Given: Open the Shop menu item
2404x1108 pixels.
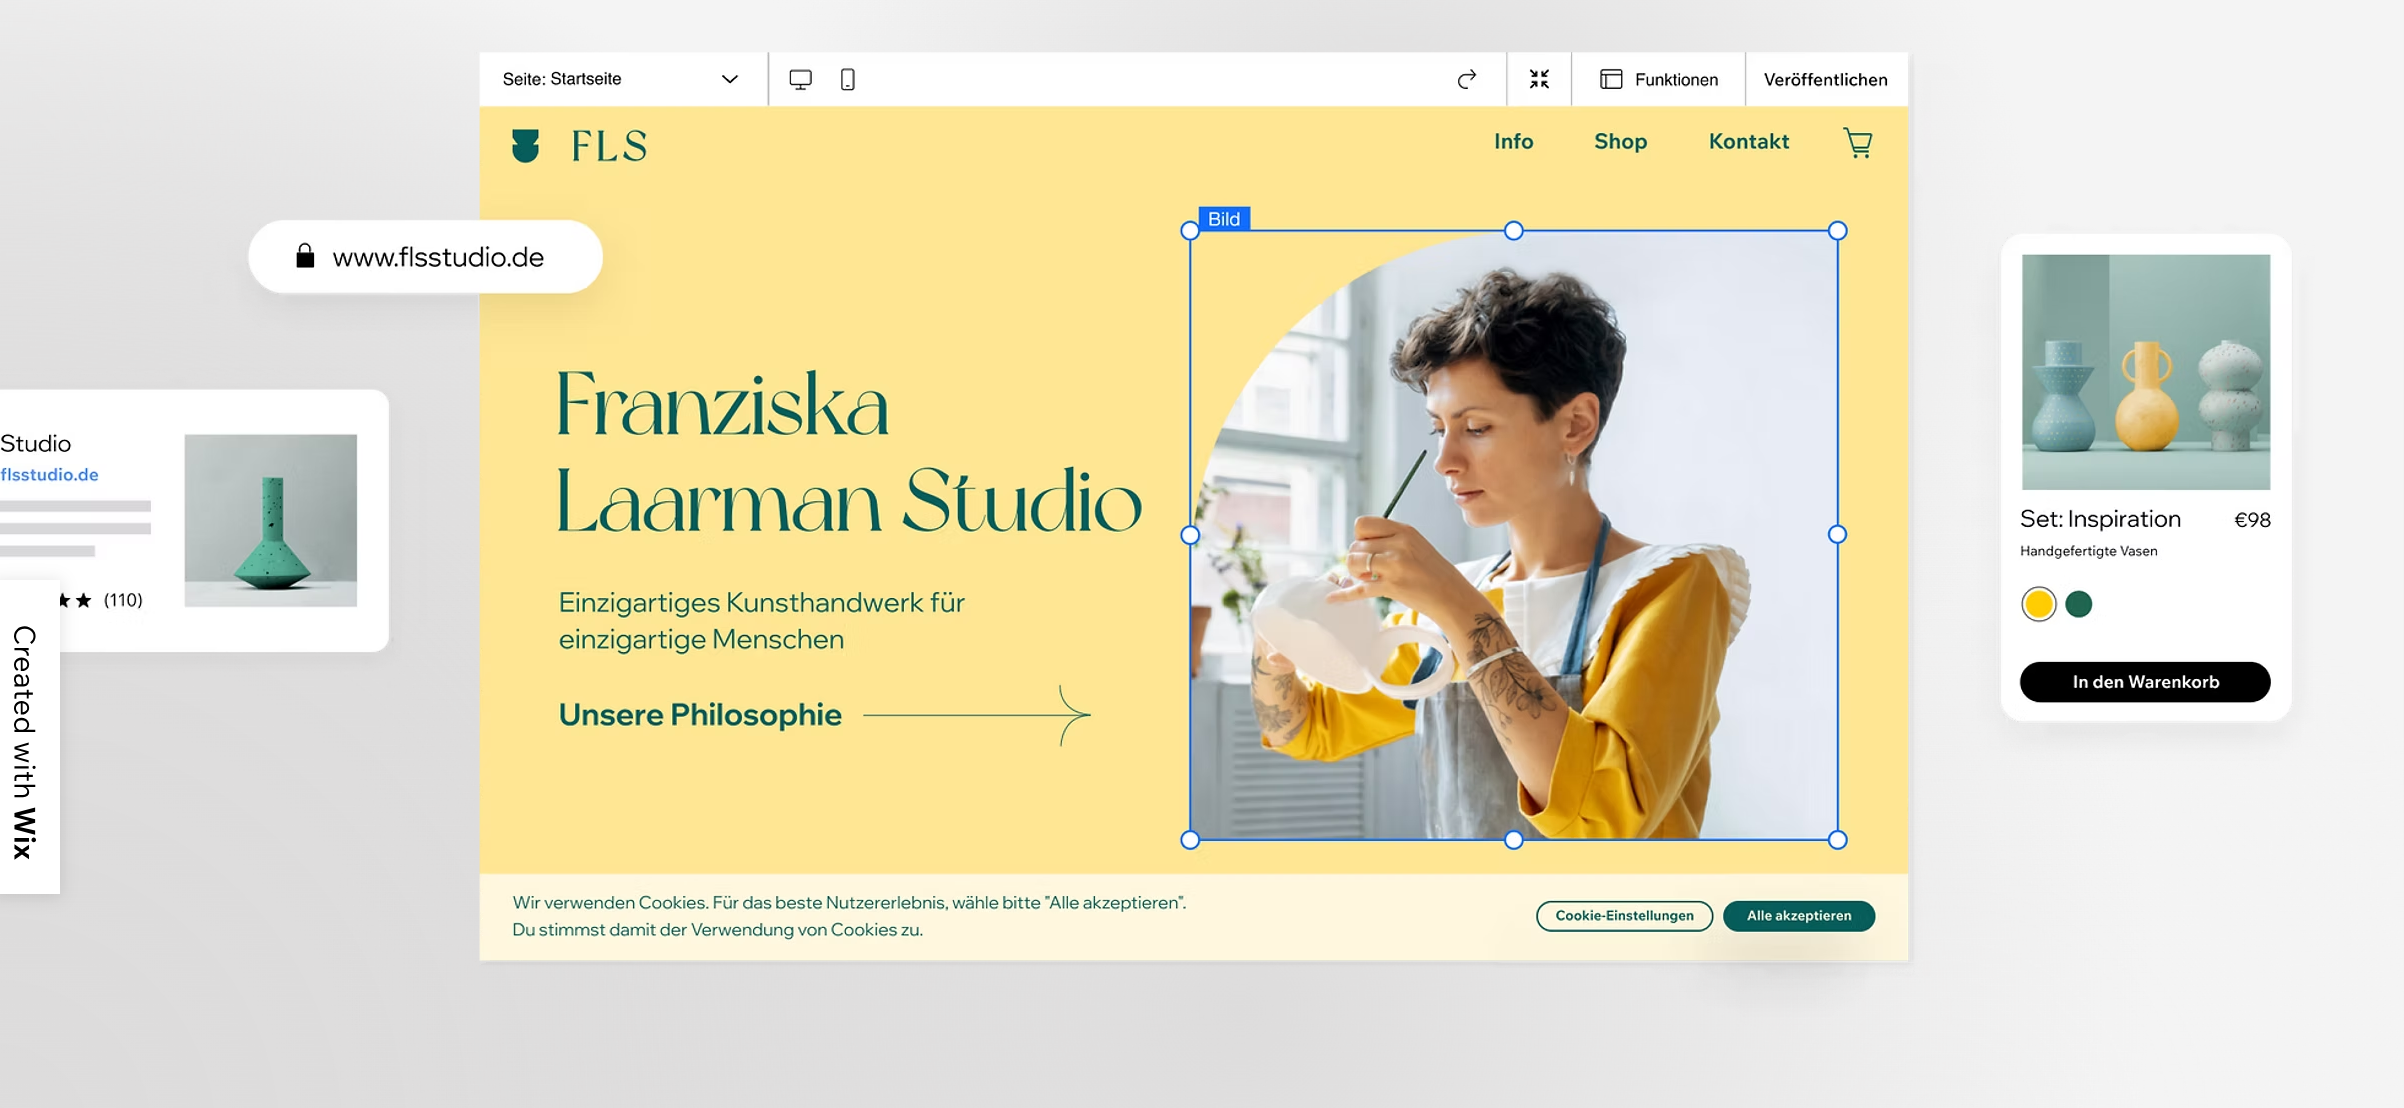Looking at the screenshot, I should (1620, 142).
